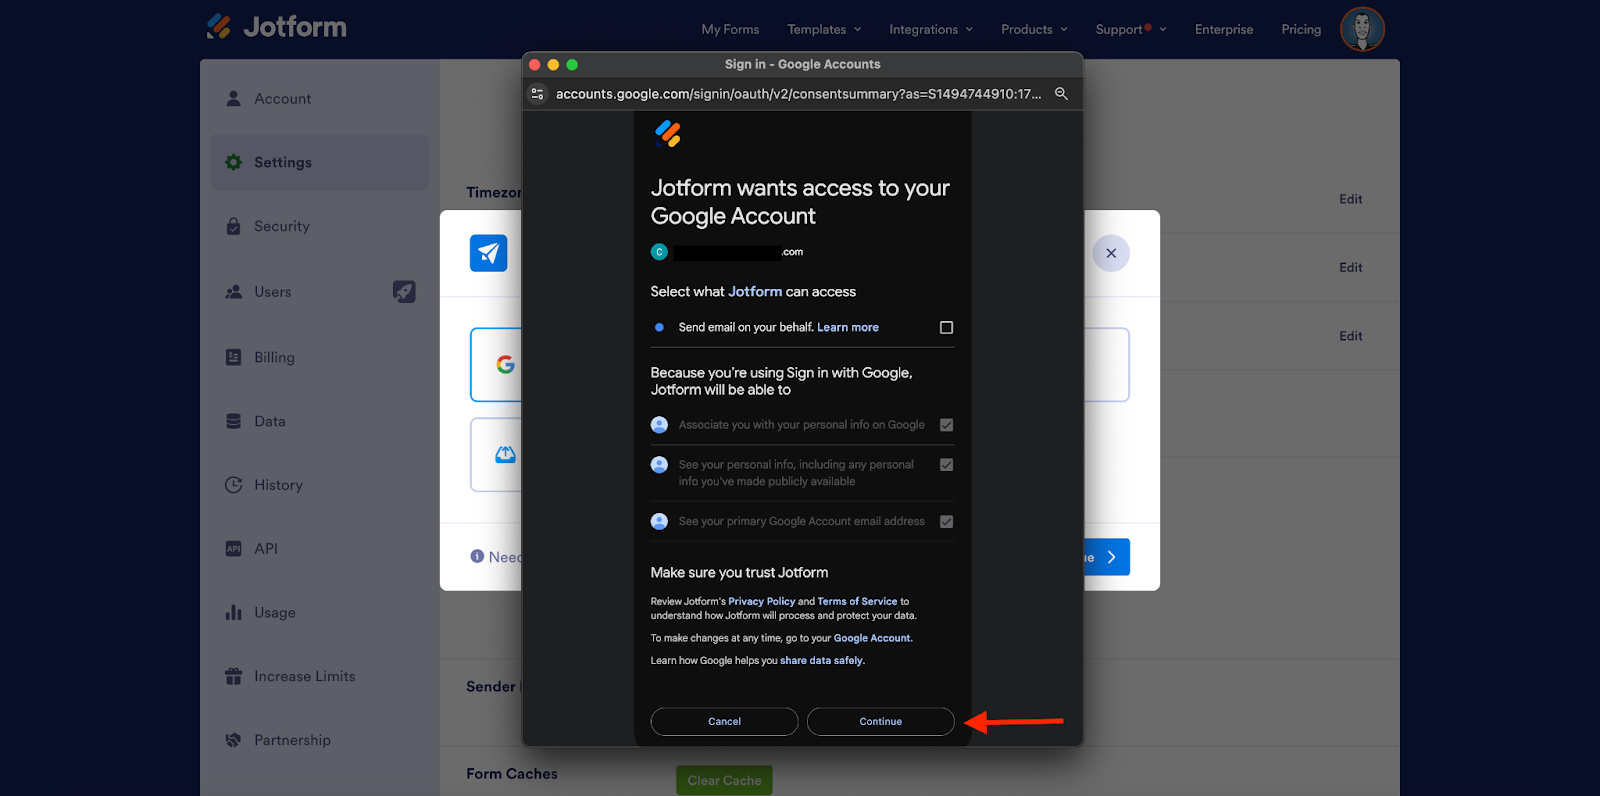1600x796 pixels.
Task: Open the share data safely link
Action: click(x=821, y=660)
